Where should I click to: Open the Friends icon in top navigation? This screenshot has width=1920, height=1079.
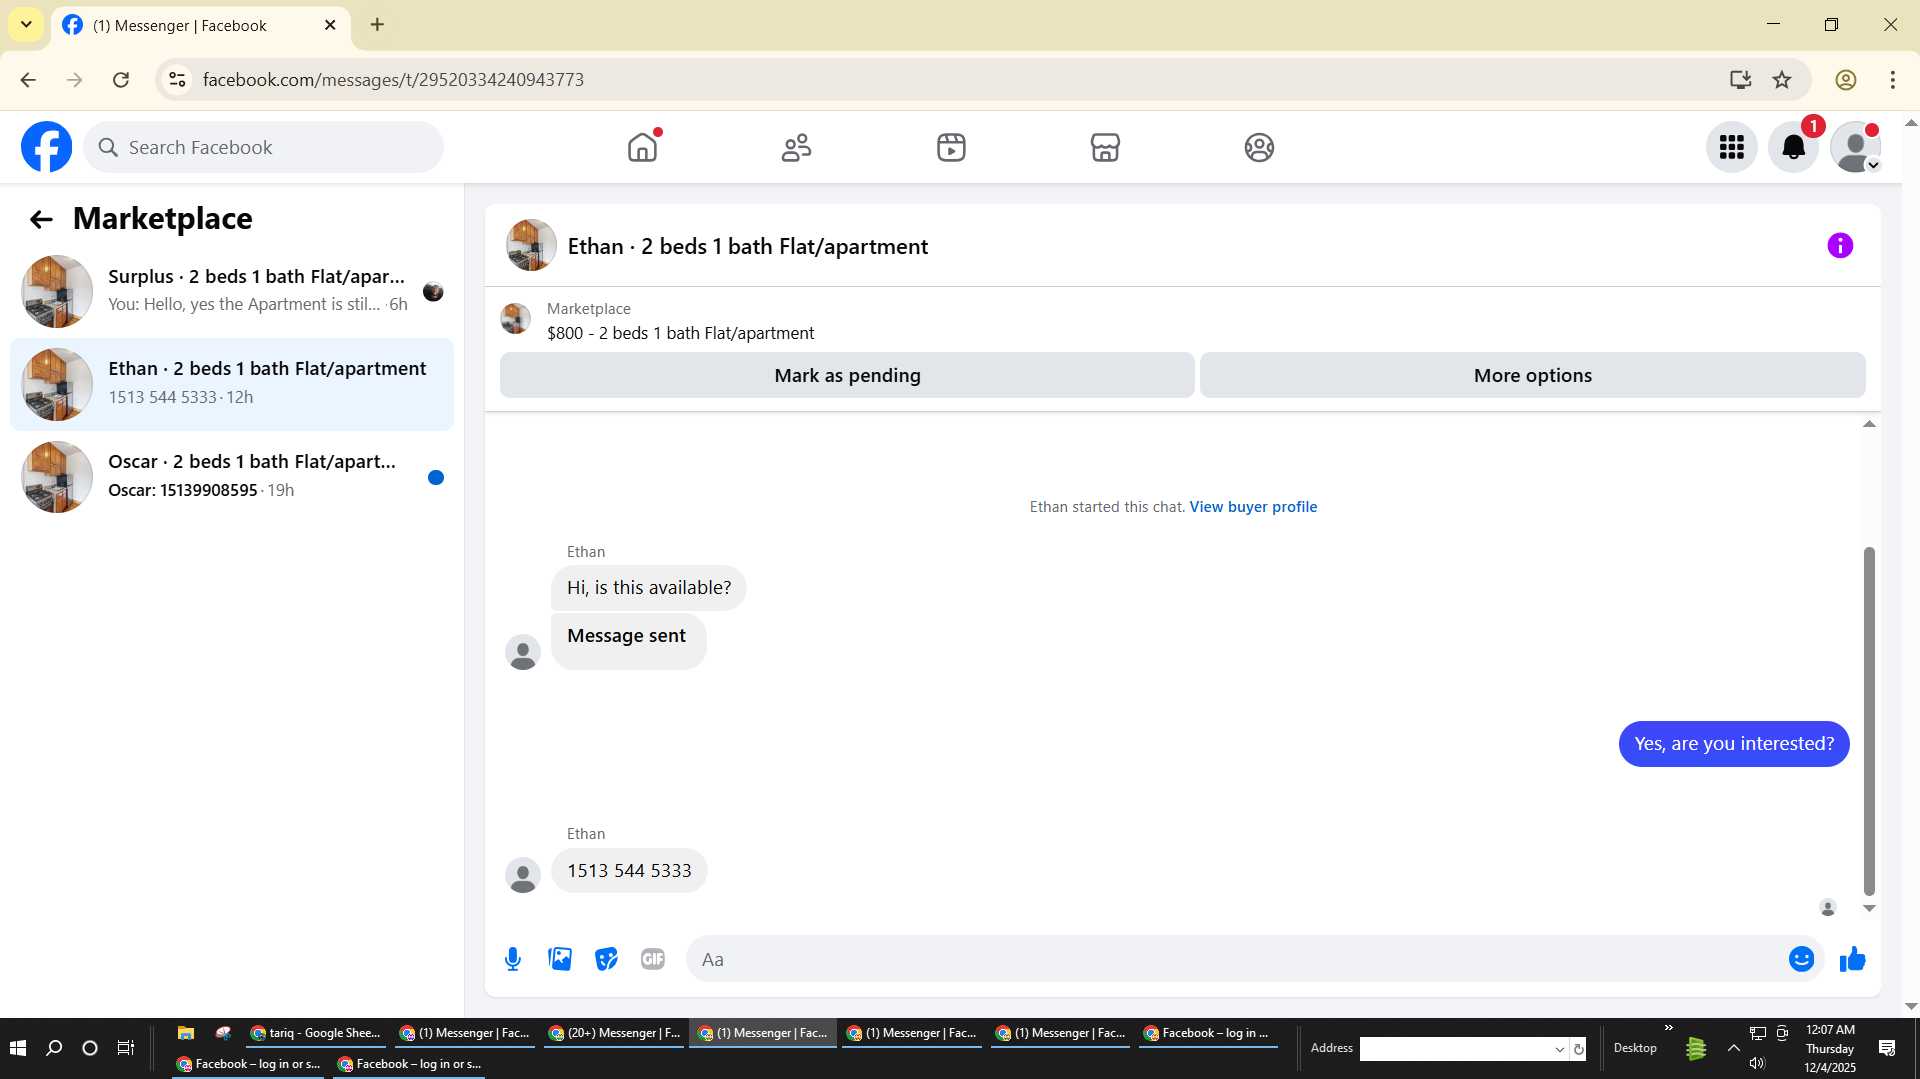(x=796, y=147)
